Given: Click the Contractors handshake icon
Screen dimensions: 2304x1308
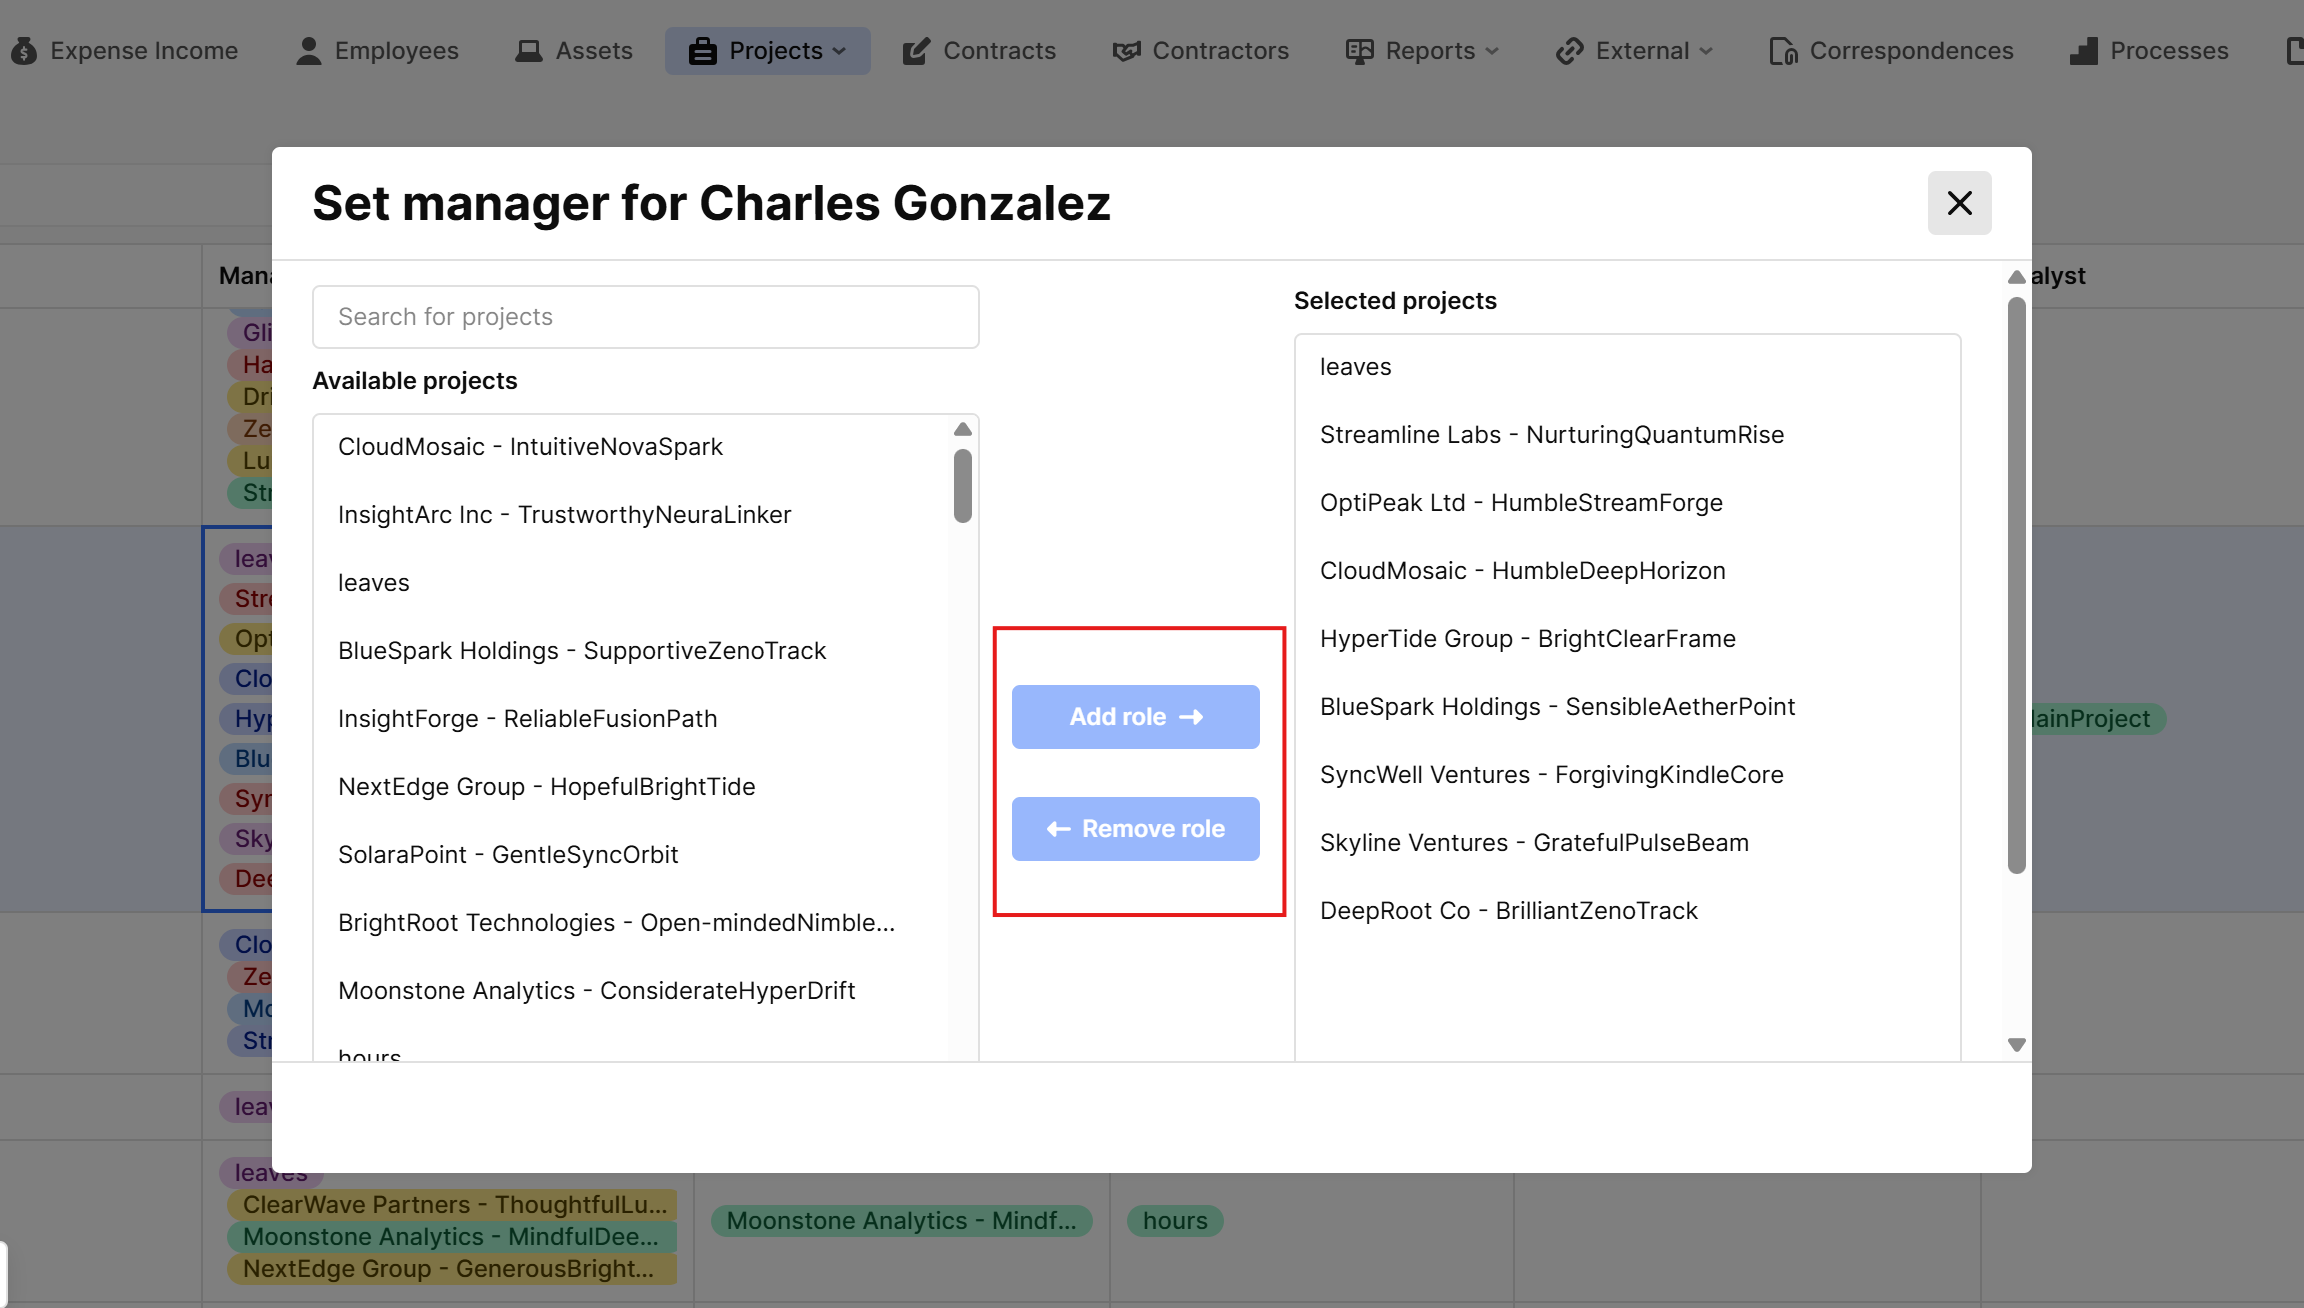Looking at the screenshot, I should coord(1126,51).
